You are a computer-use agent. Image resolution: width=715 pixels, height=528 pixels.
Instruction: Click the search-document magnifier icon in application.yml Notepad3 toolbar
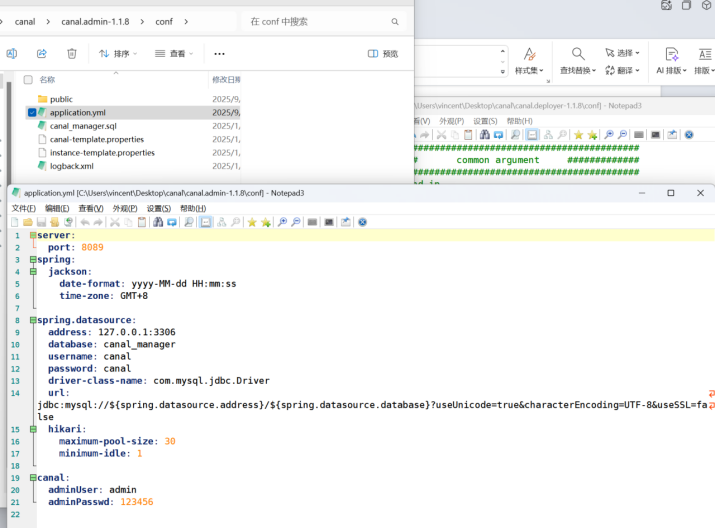point(189,222)
